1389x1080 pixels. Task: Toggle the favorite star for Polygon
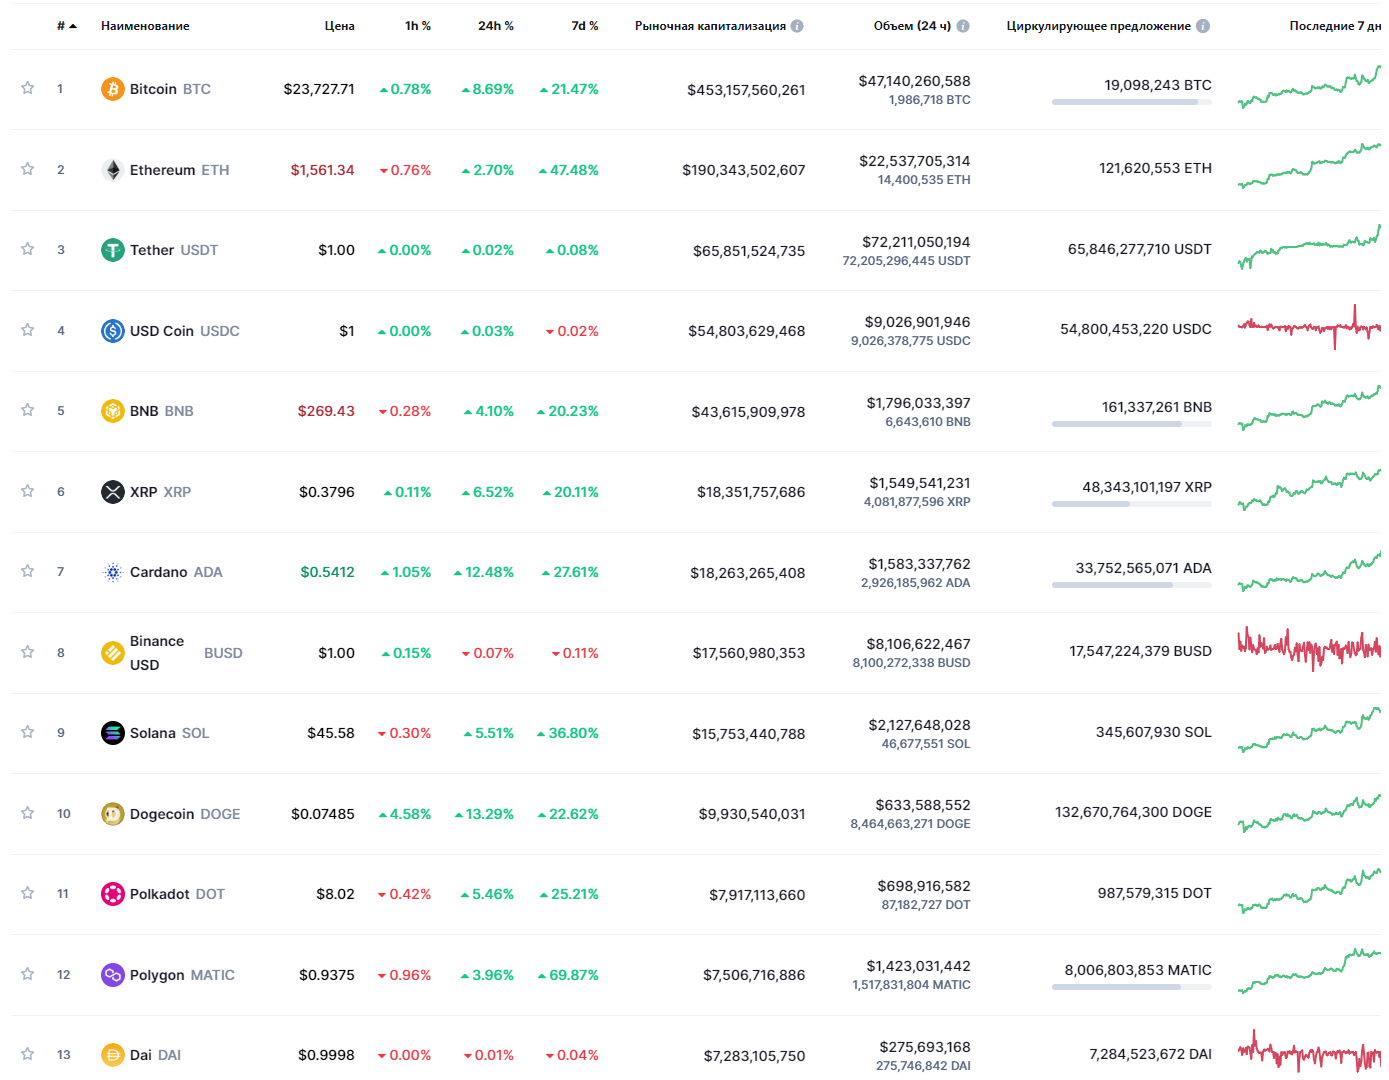tap(28, 974)
